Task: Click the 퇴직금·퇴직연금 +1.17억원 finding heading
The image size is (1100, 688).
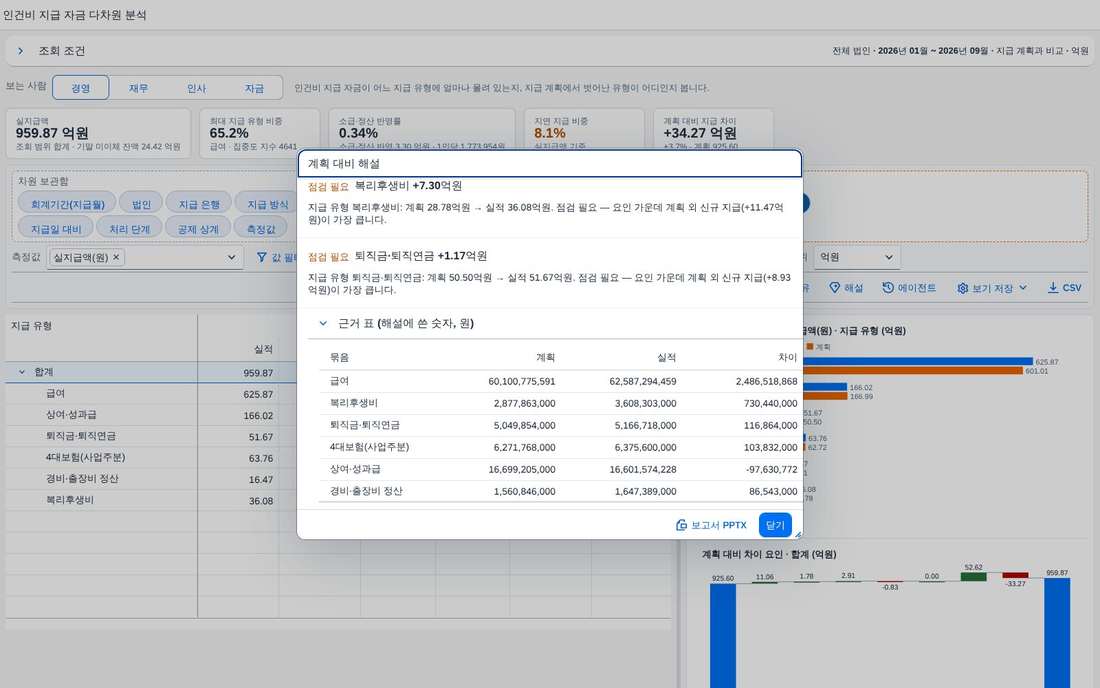Action: click(x=421, y=256)
